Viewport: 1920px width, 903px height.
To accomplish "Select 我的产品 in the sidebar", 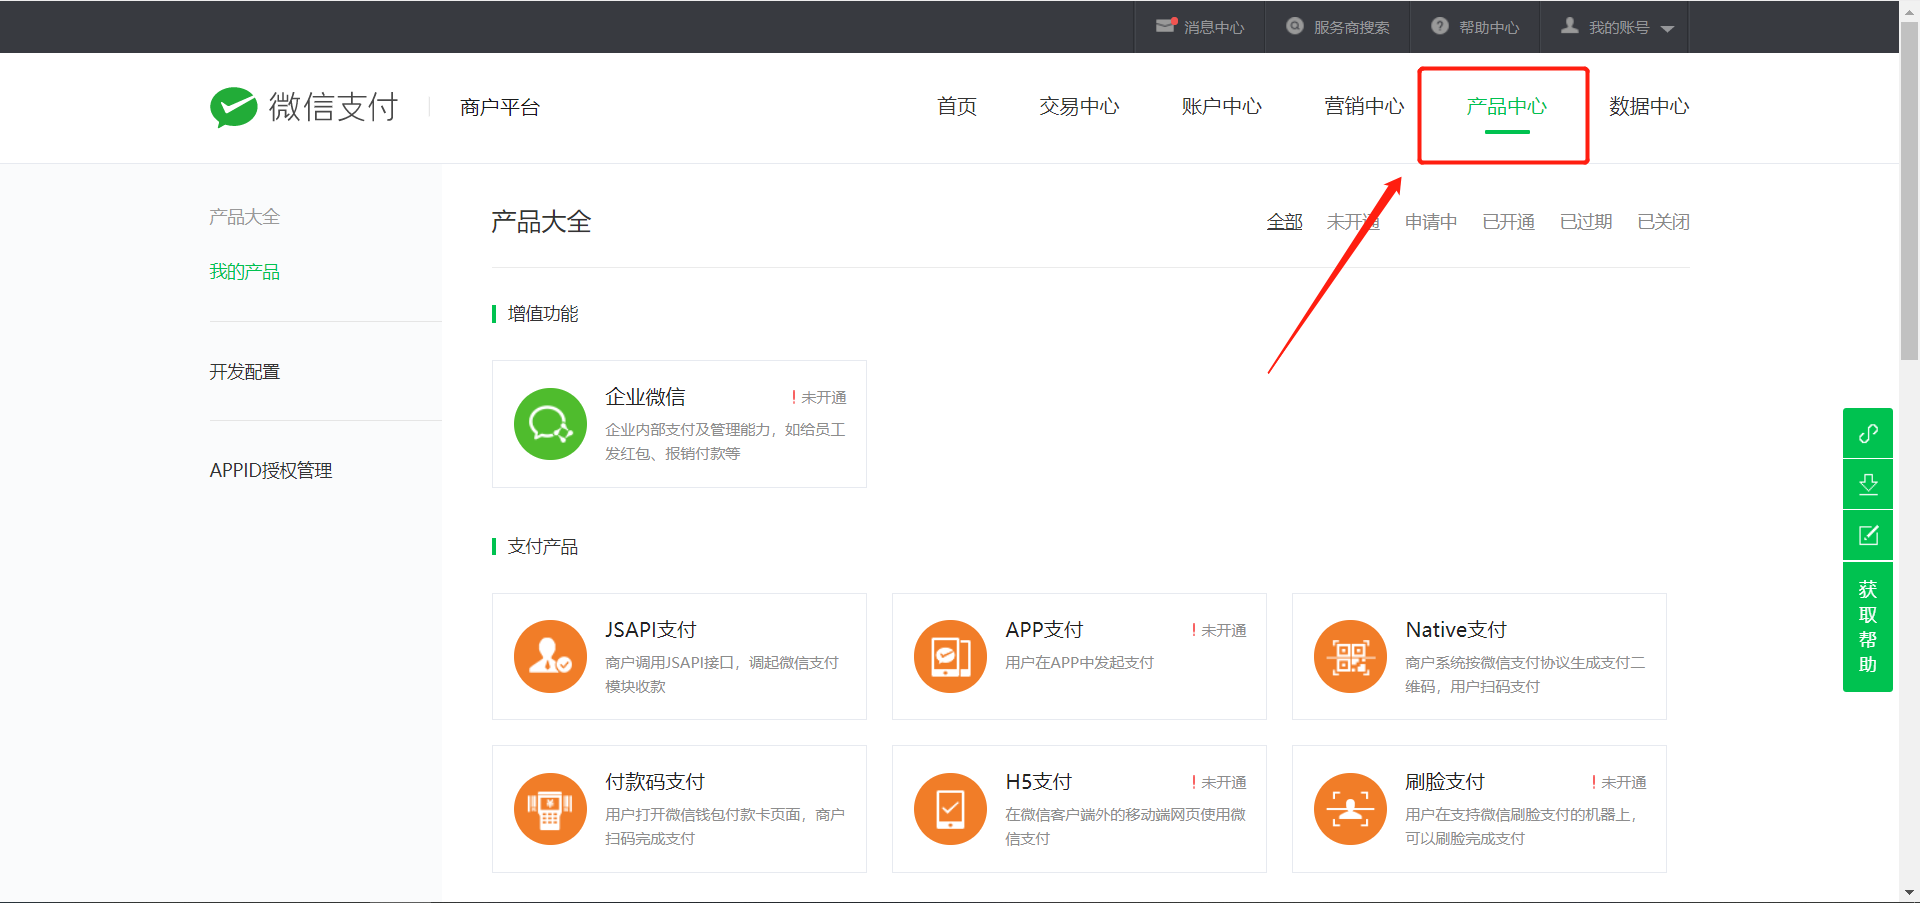I will click(244, 272).
